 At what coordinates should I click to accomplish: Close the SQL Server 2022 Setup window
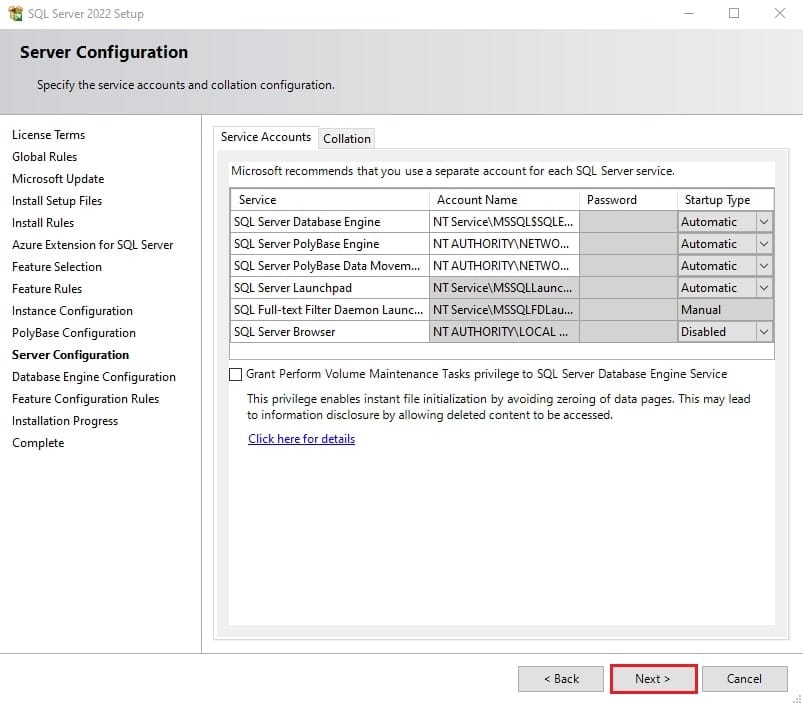779,13
